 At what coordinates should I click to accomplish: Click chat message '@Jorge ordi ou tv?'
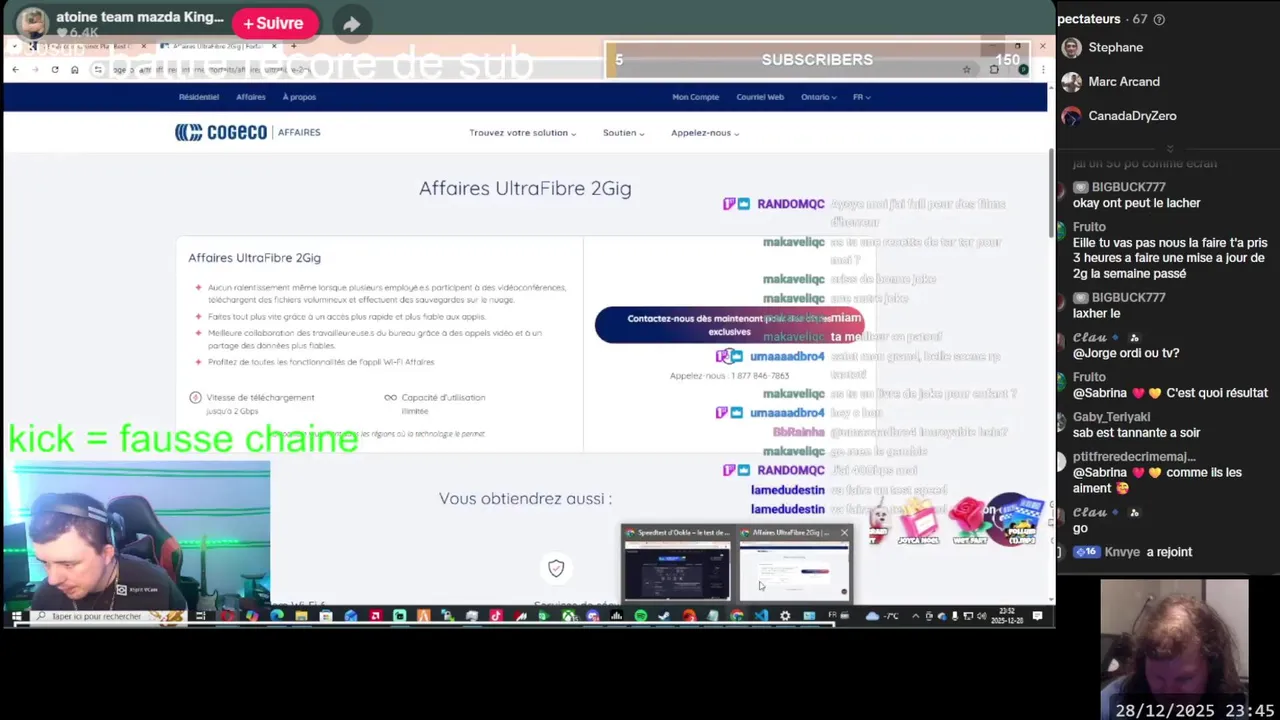[x=1126, y=353]
